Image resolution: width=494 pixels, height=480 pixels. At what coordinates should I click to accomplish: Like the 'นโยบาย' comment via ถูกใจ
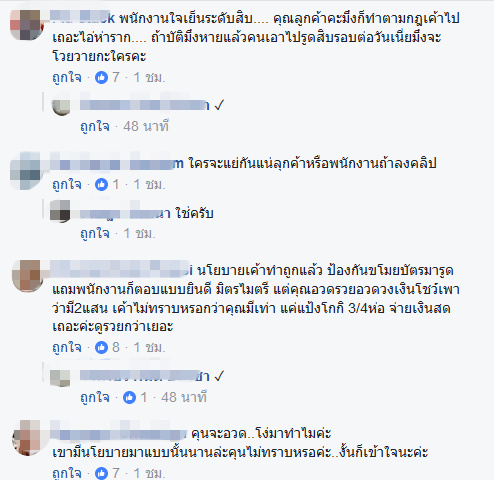point(67,348)
